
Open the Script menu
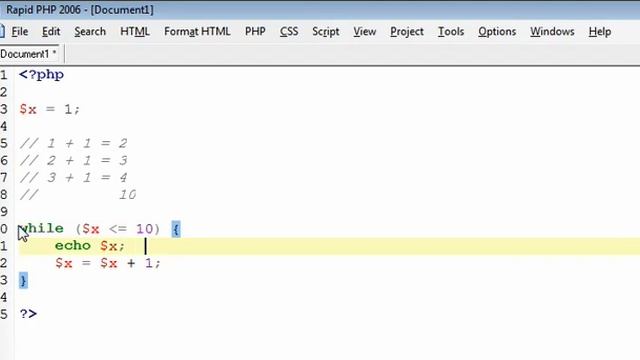(x=325, y=32)
